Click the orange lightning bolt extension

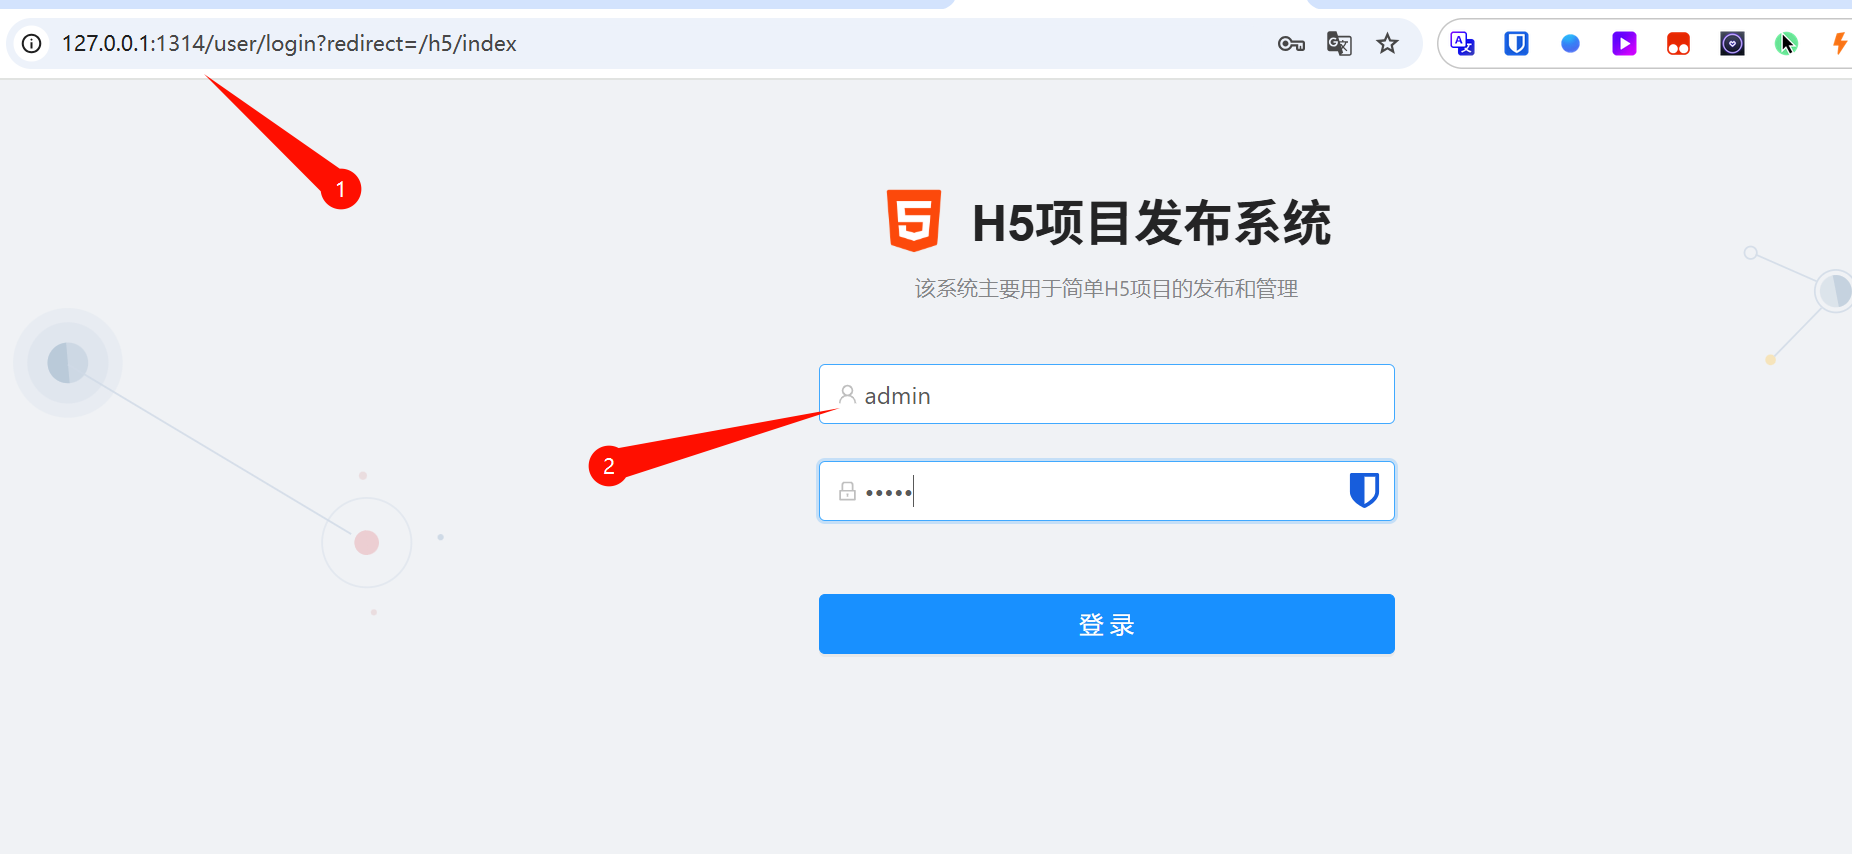1839,44
